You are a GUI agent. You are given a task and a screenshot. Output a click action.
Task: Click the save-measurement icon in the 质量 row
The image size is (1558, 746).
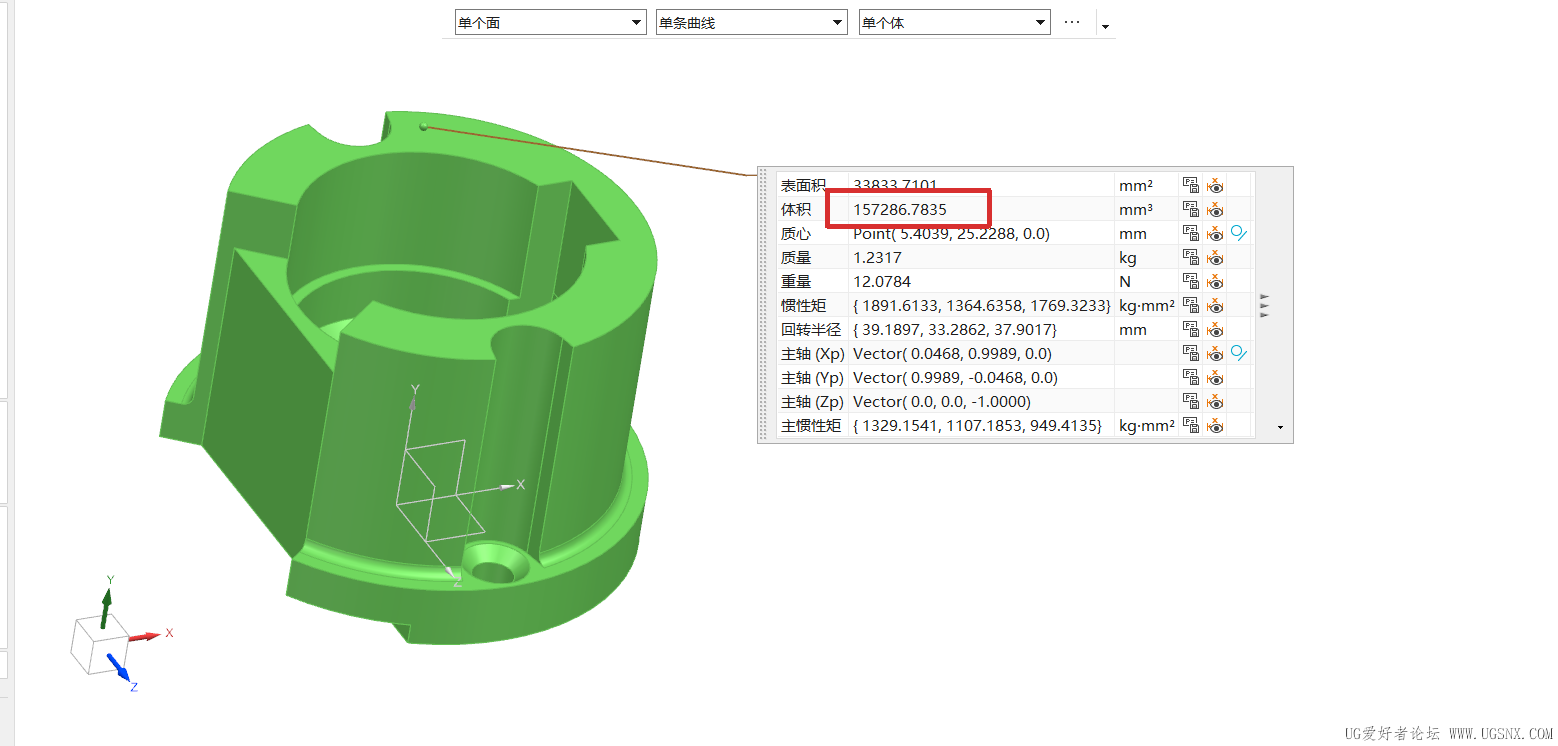[x=1191, y=257]
